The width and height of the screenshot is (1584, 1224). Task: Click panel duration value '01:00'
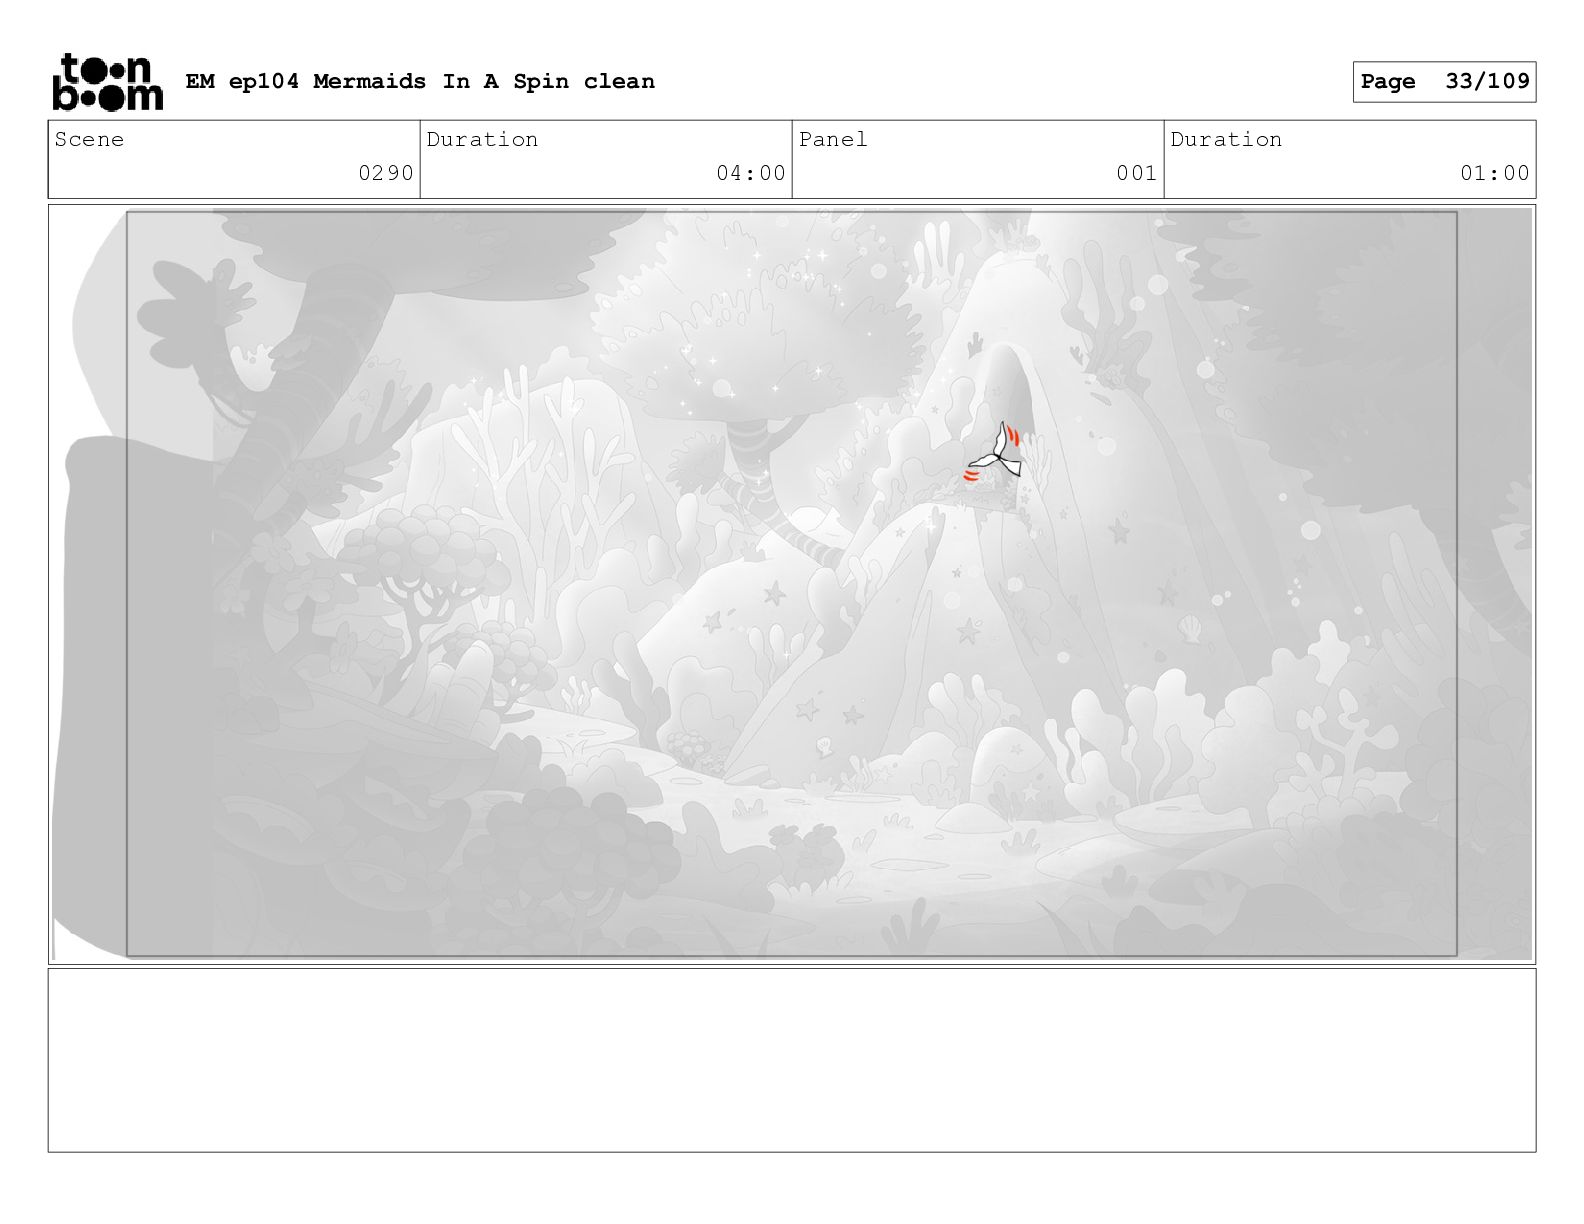coord(1495,173)
